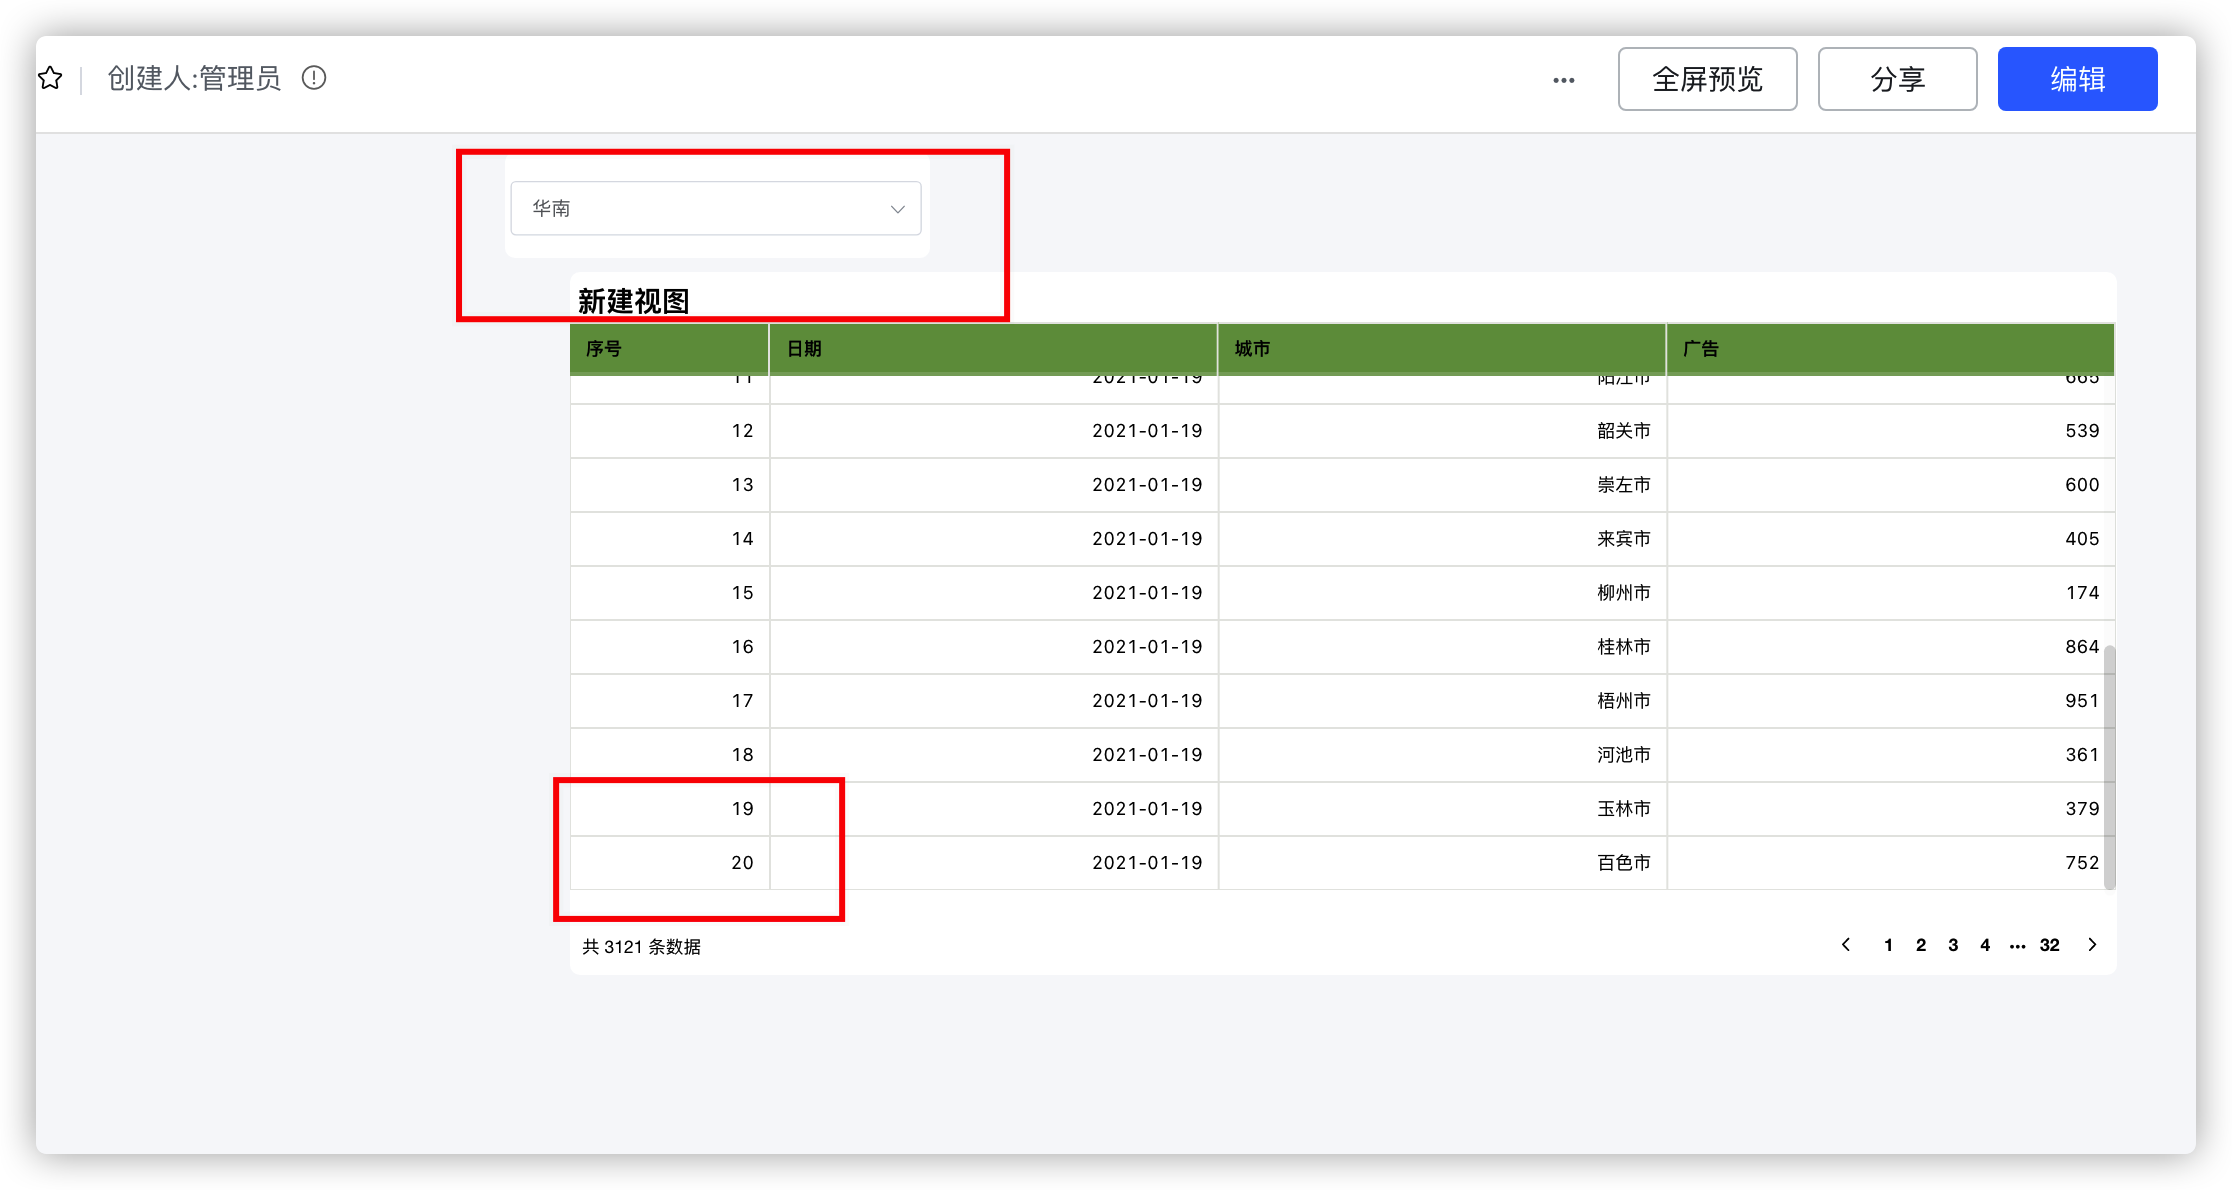2232x1190 pixels.
Task: Jump to pagination page 2
Action: (1920, 945)
